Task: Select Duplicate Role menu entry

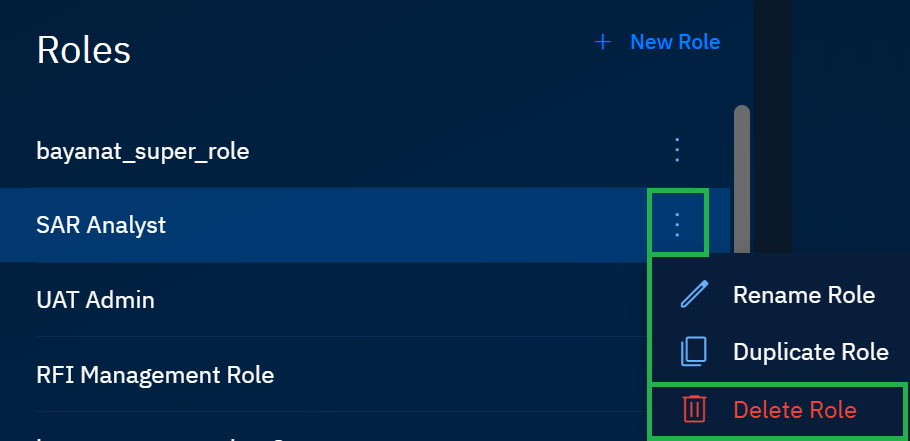Action: tap(810, 352)
